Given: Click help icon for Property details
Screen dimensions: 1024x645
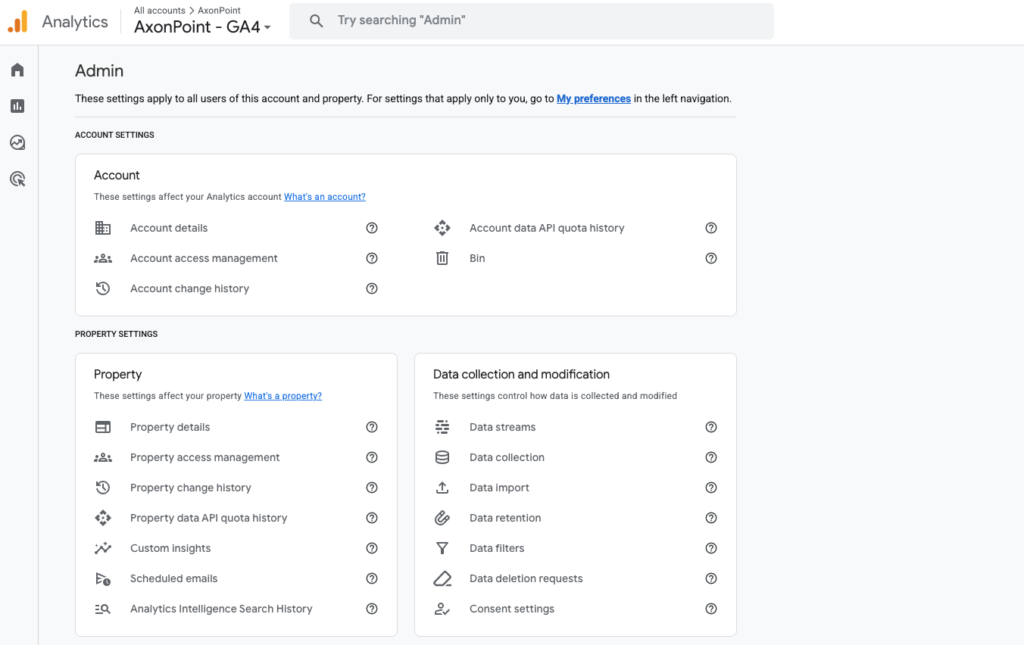Looking at the screenshot, I should 372,427.
